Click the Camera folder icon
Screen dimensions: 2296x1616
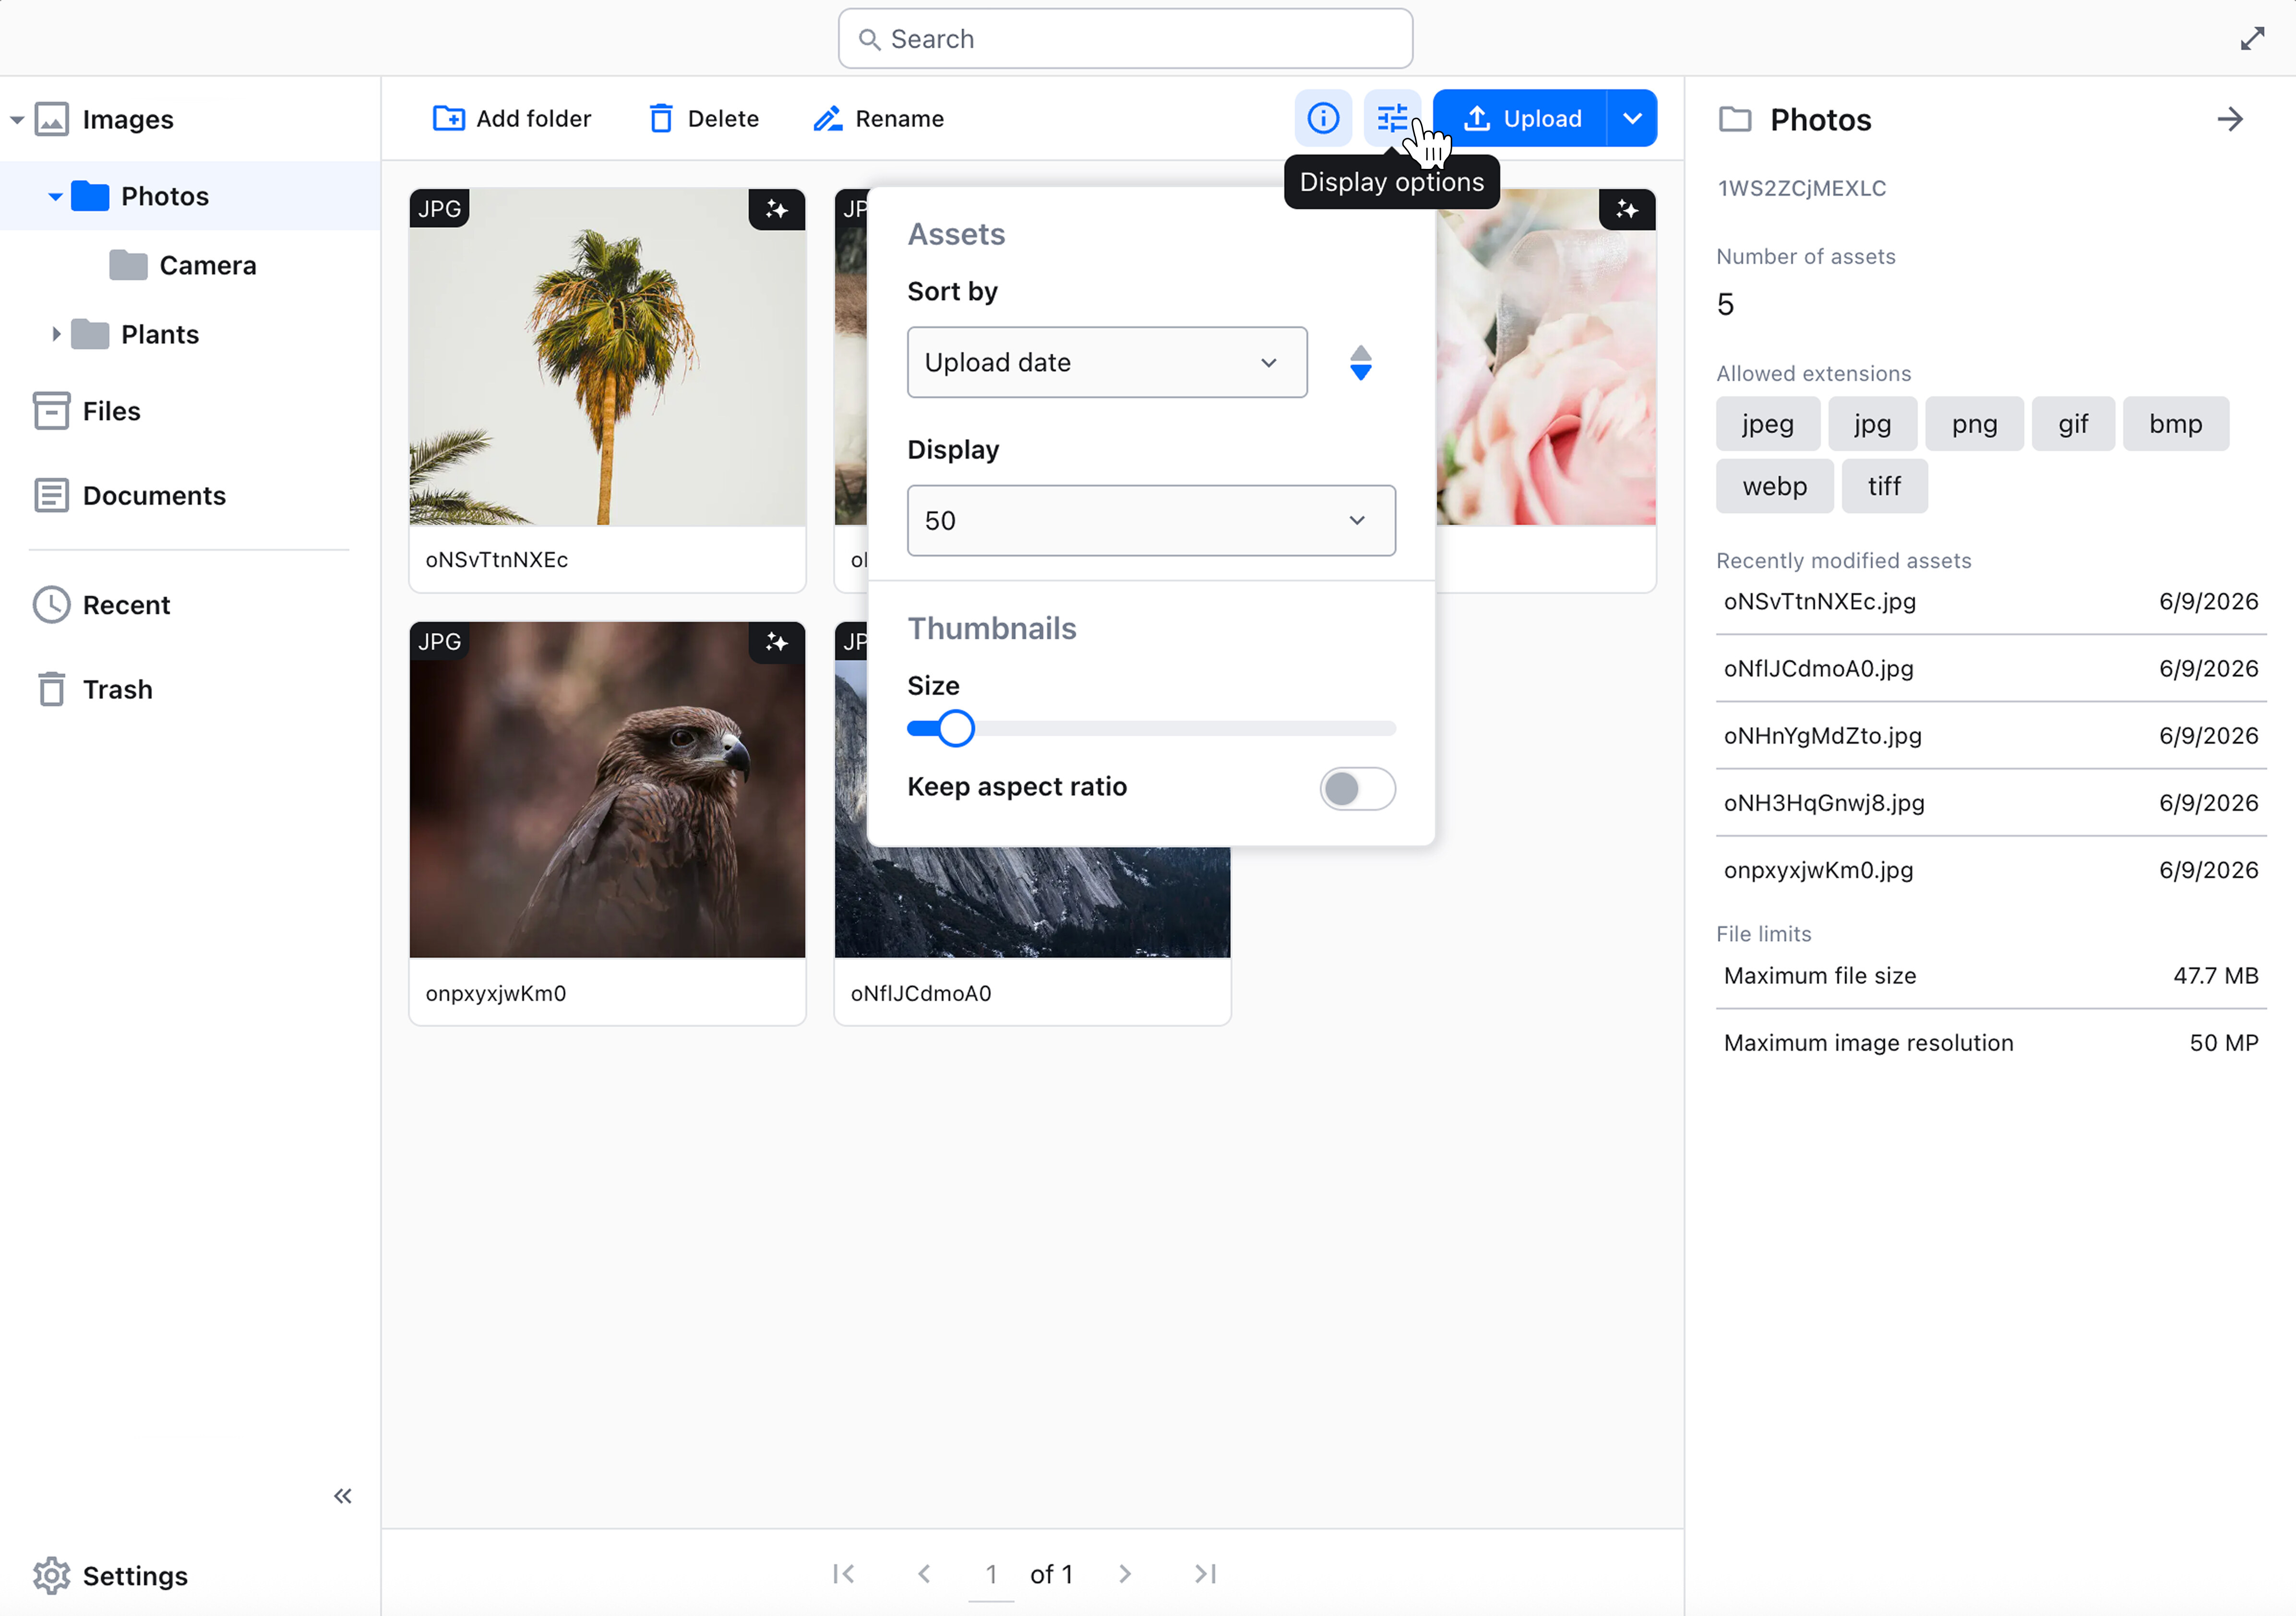[128, 265]
